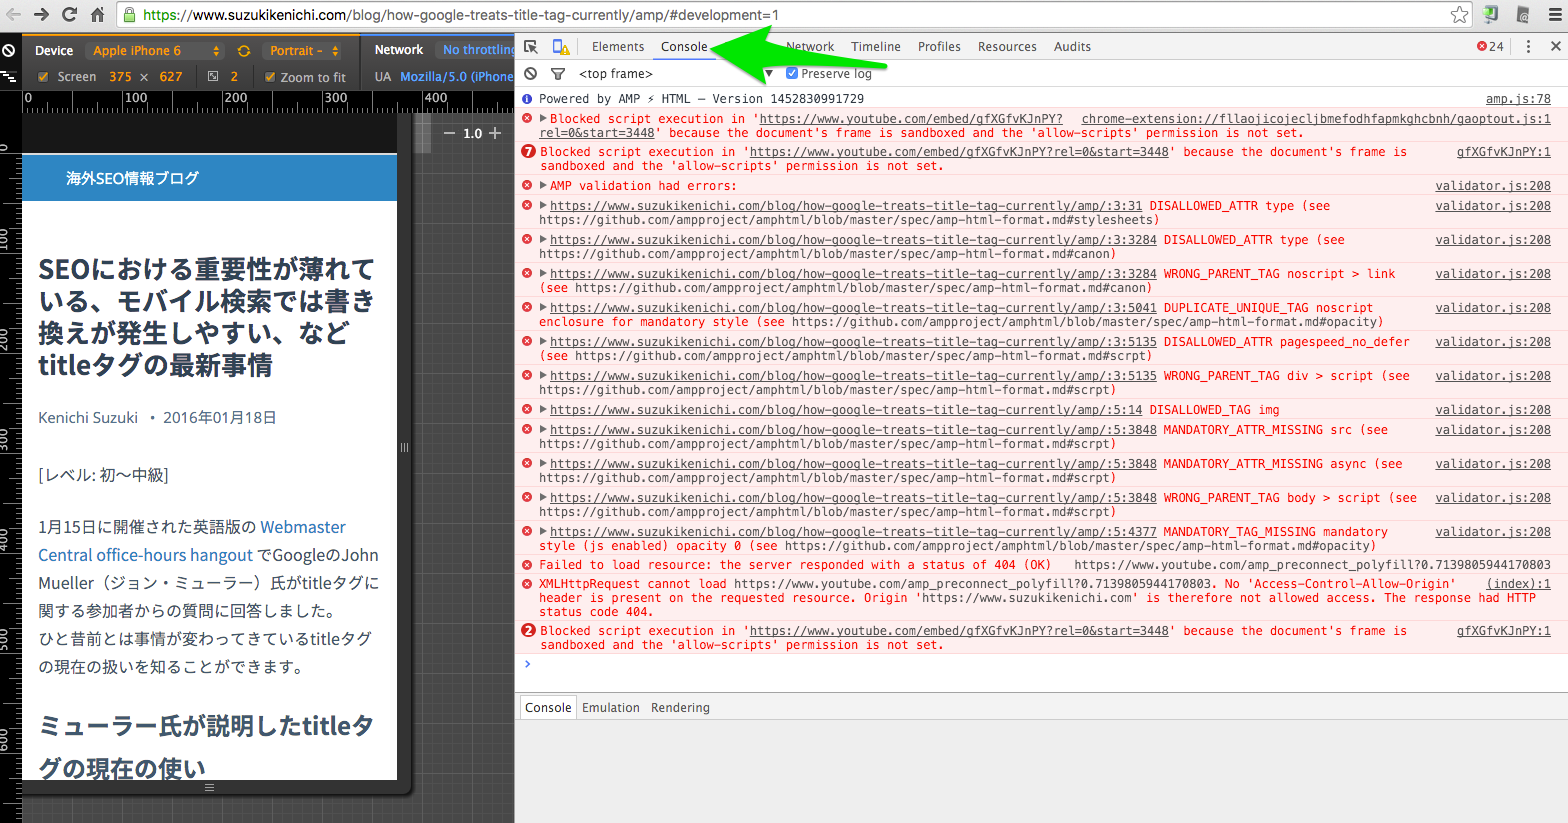Expand the MANDATORY_TAG_MISSING mandatory error
The height and width of the screenshot is (823, 1568).
543,531
